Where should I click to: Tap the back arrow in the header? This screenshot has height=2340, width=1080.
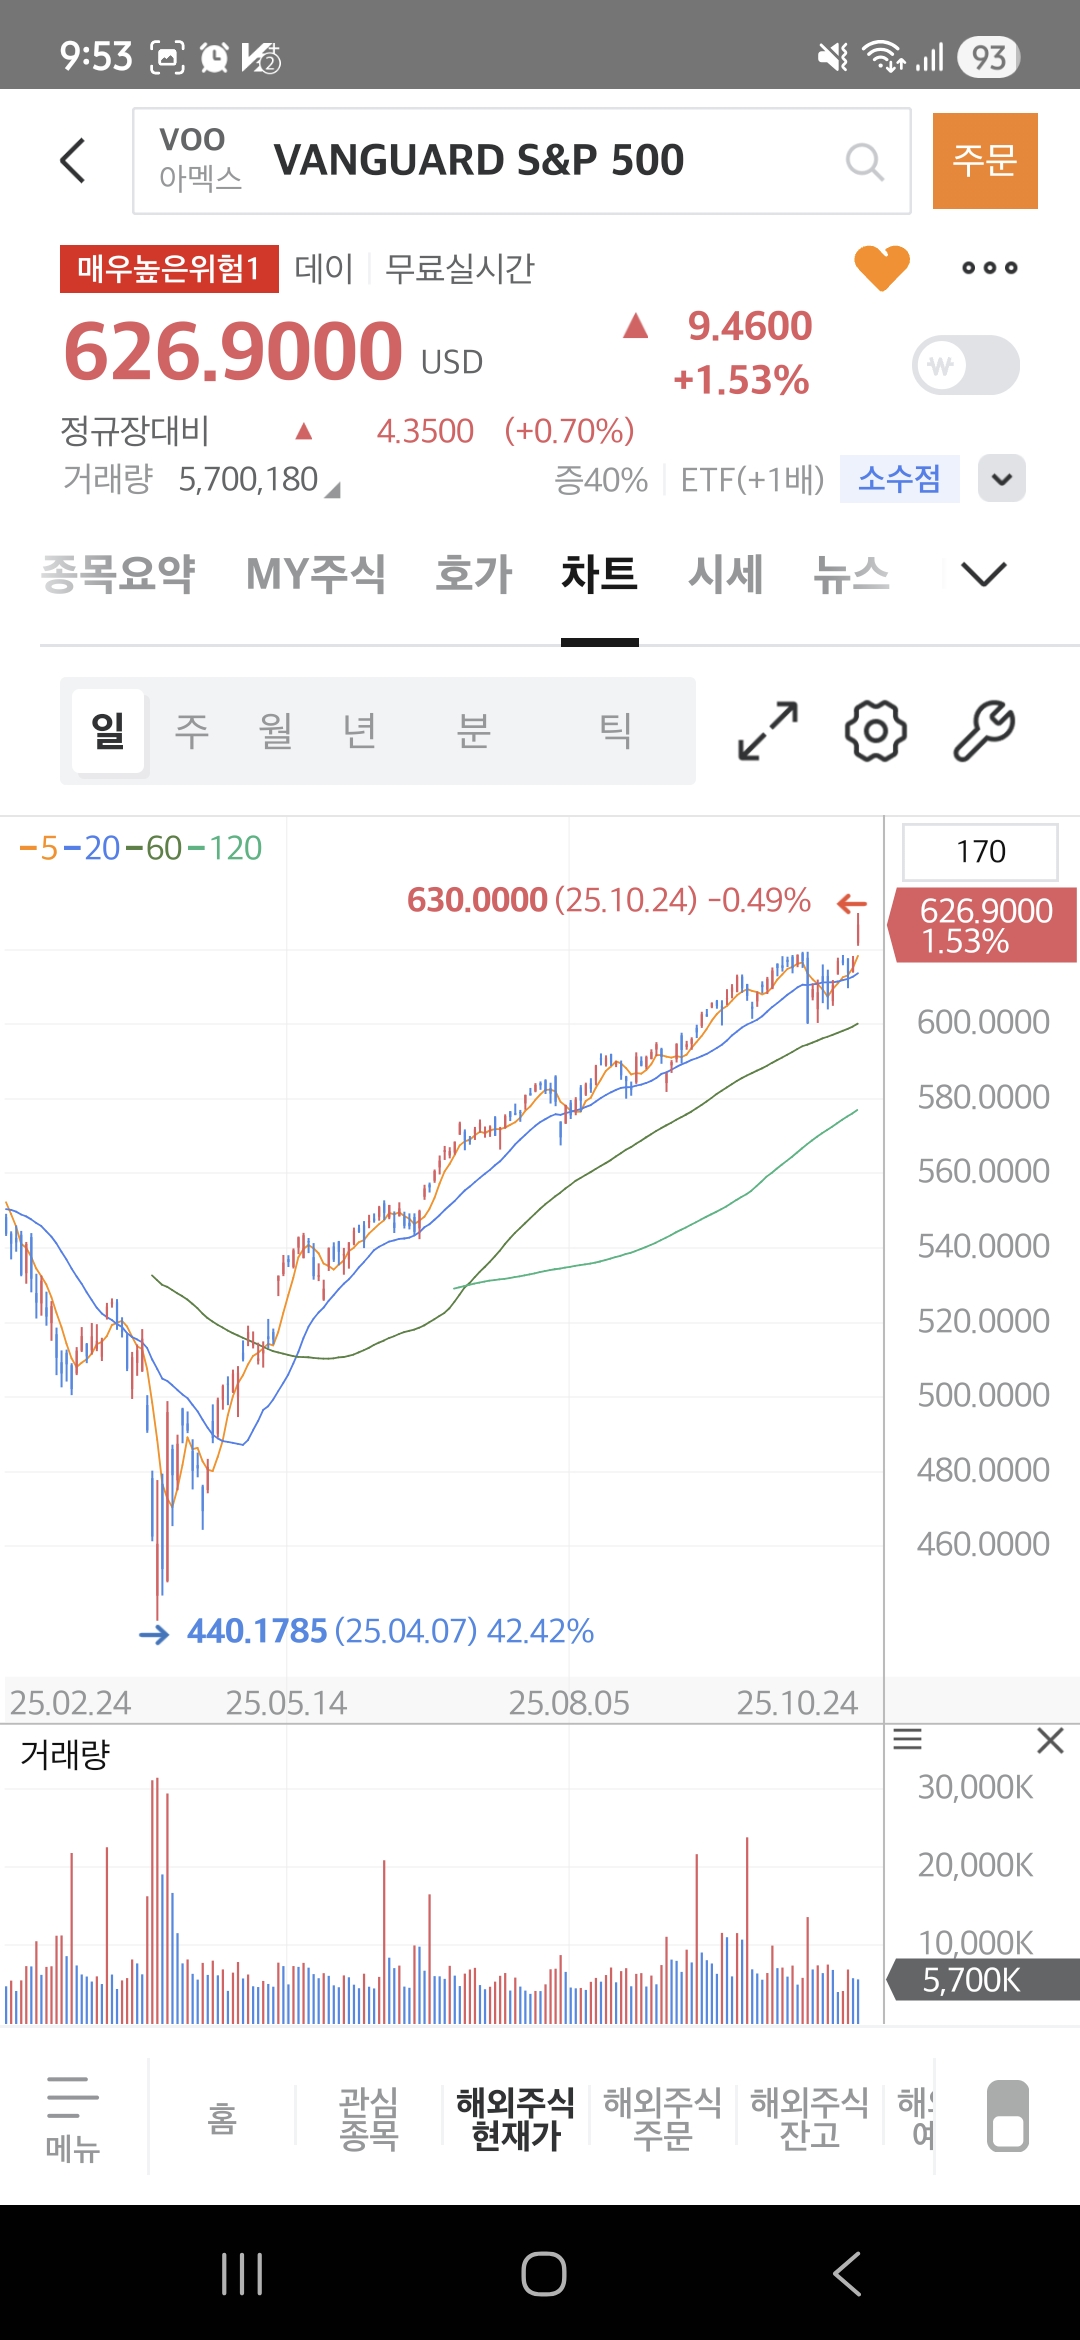pos(73,160)
